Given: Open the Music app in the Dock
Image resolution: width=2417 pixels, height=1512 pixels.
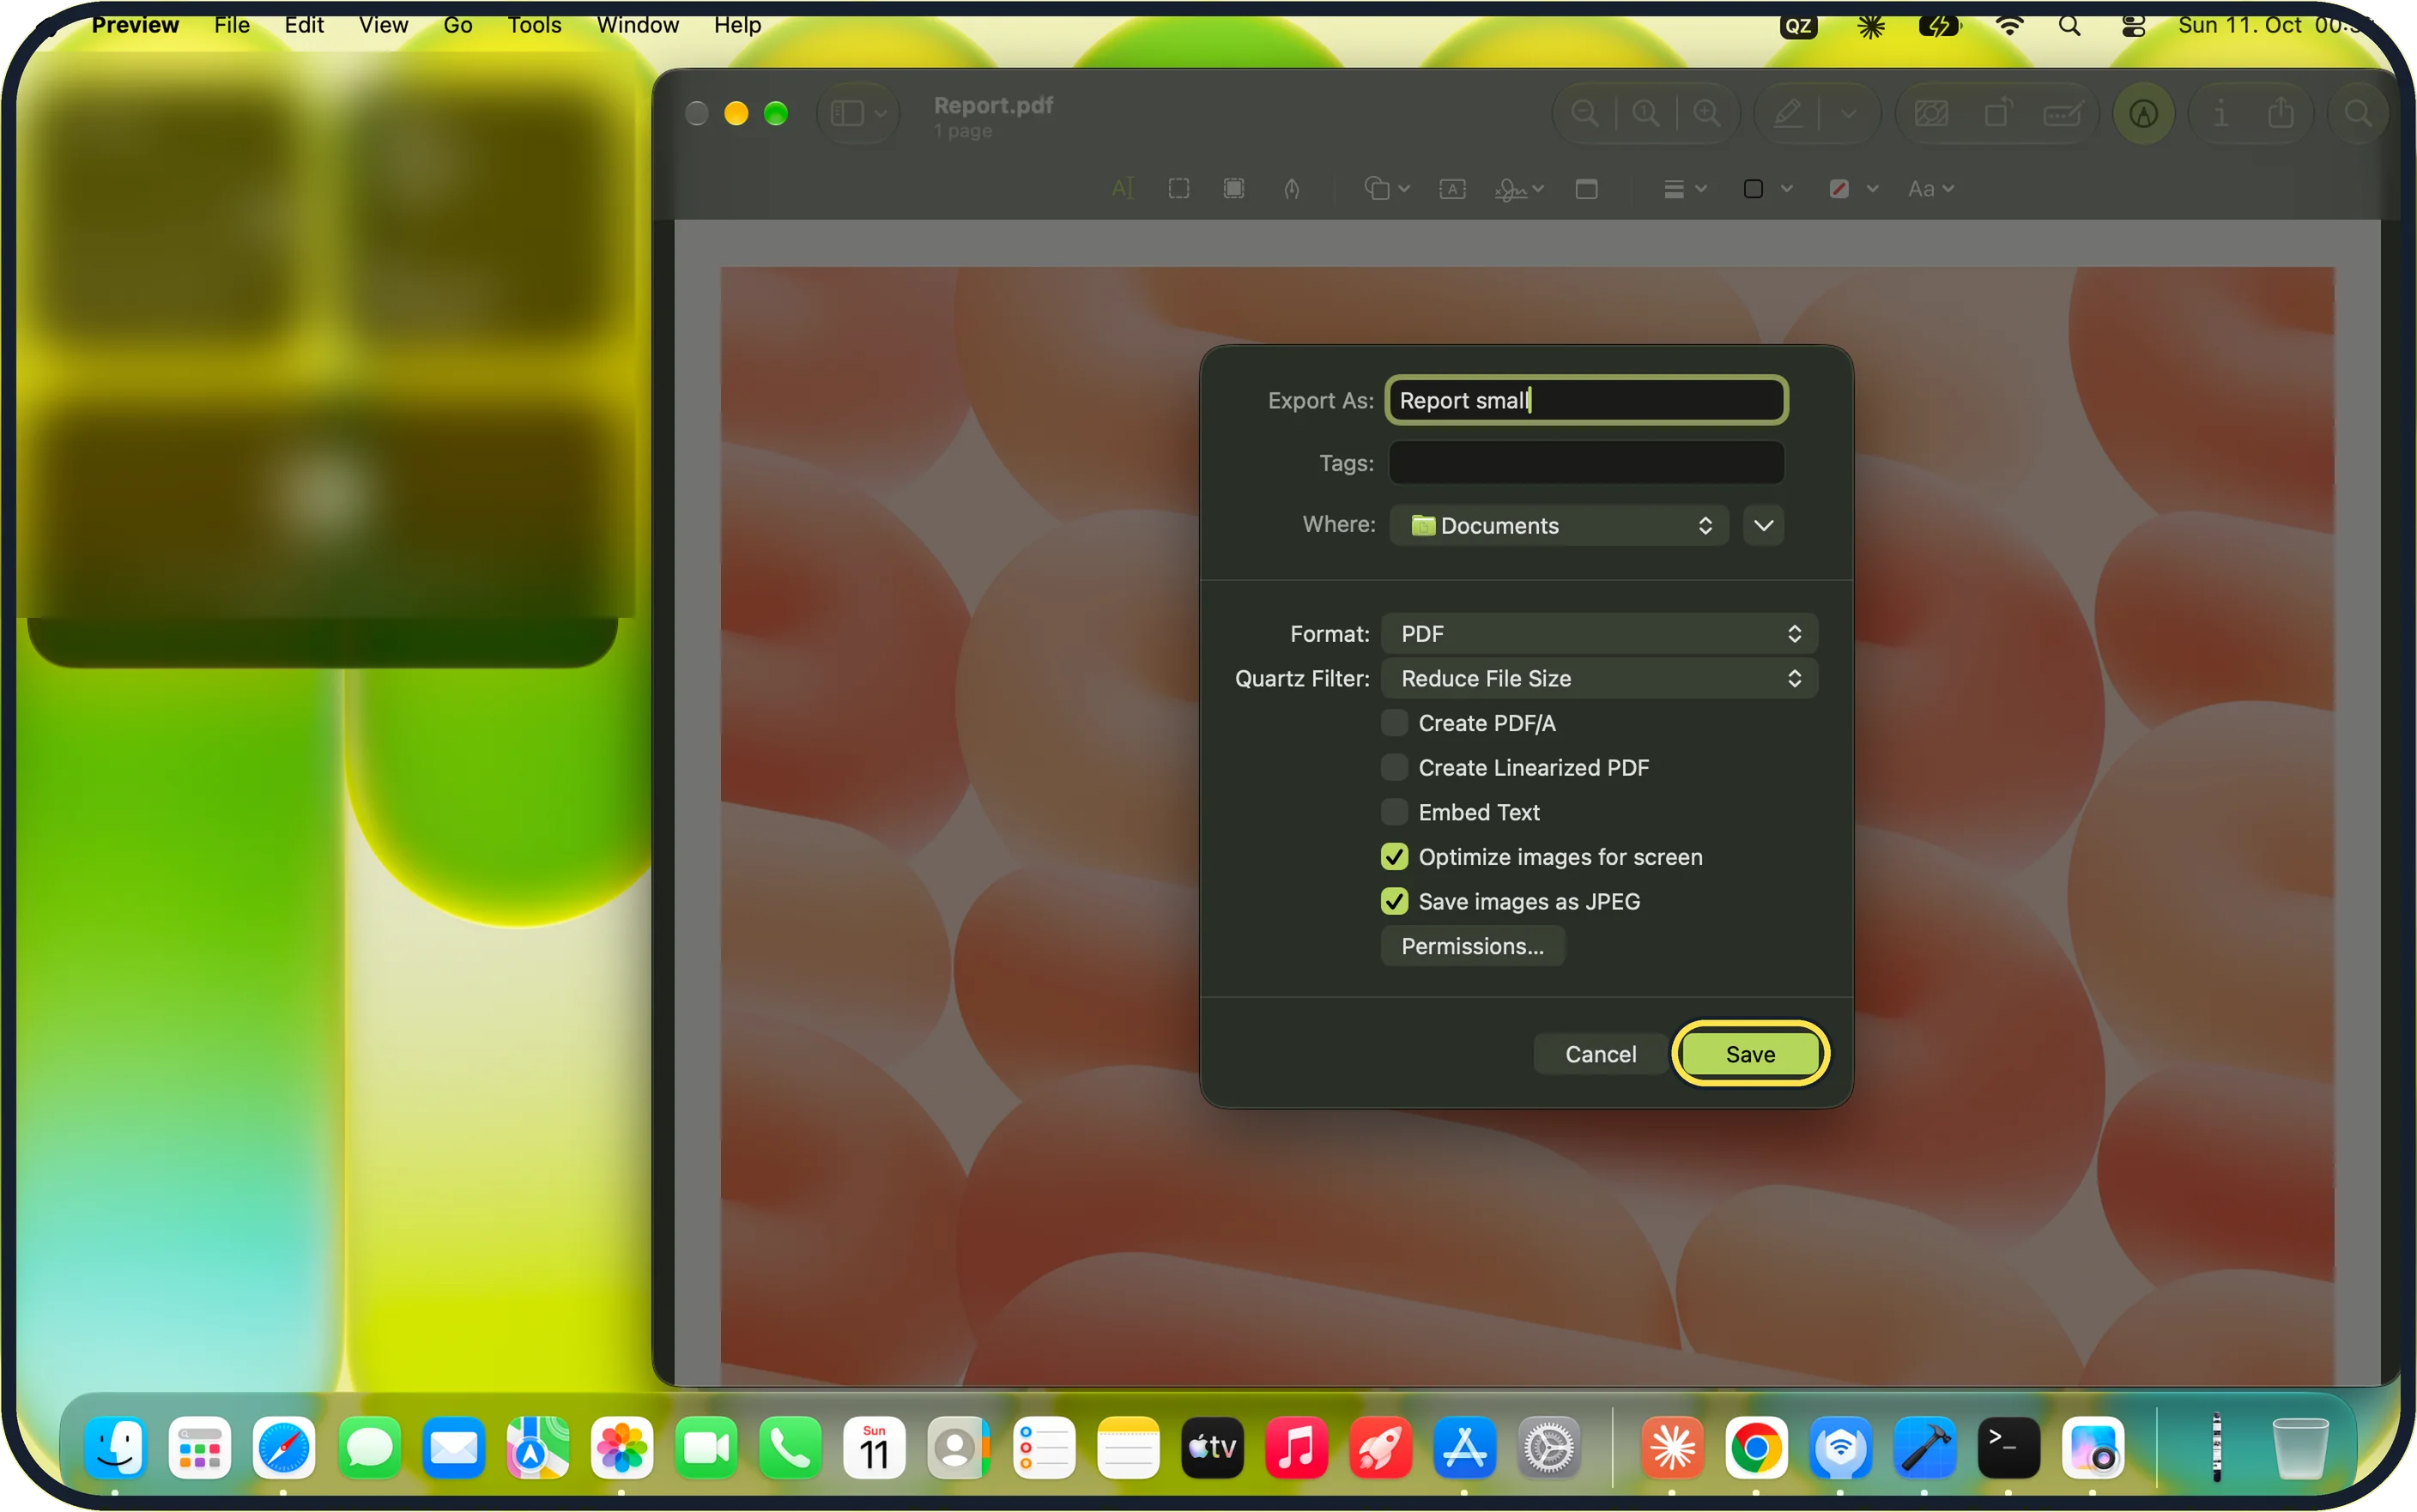Looking at the screenshot, I should pyautogui.click(x=1295, y=1447).
